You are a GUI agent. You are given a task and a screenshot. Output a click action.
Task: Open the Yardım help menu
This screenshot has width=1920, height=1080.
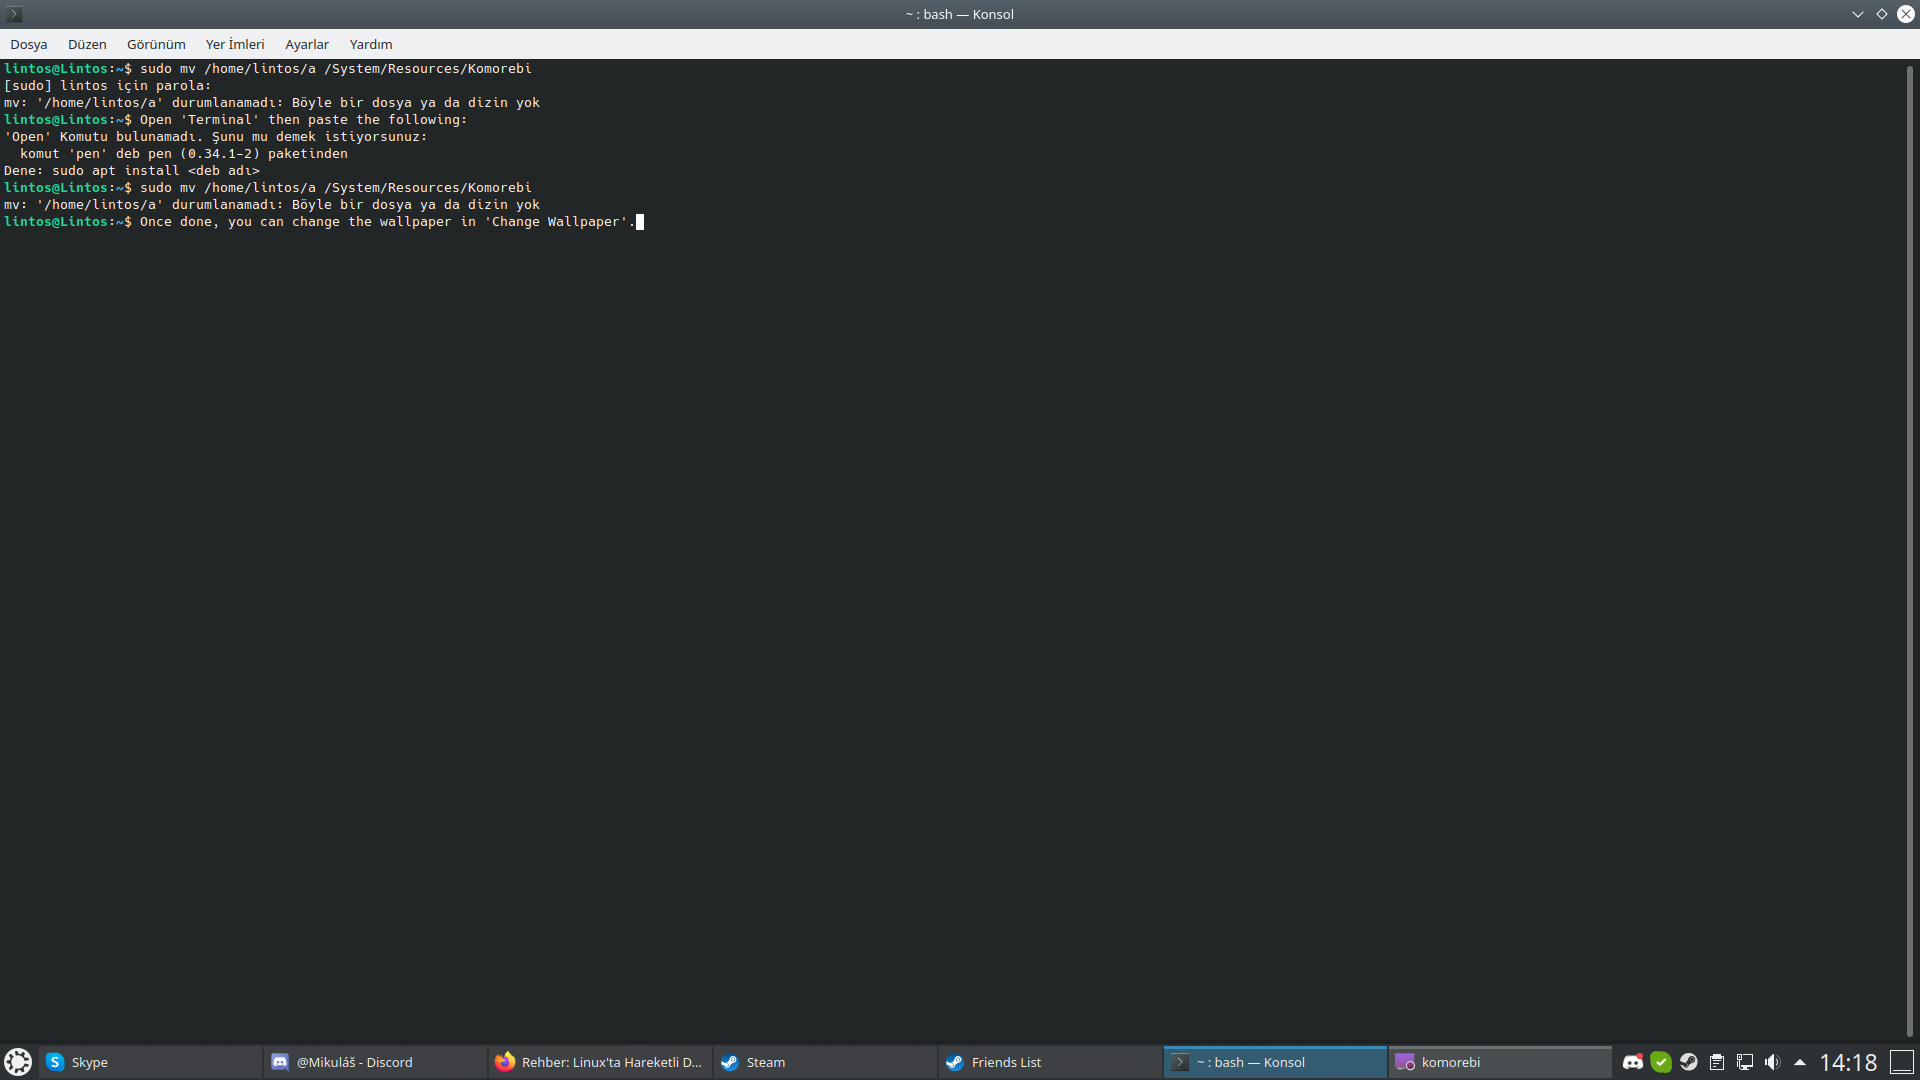(371, 44)
